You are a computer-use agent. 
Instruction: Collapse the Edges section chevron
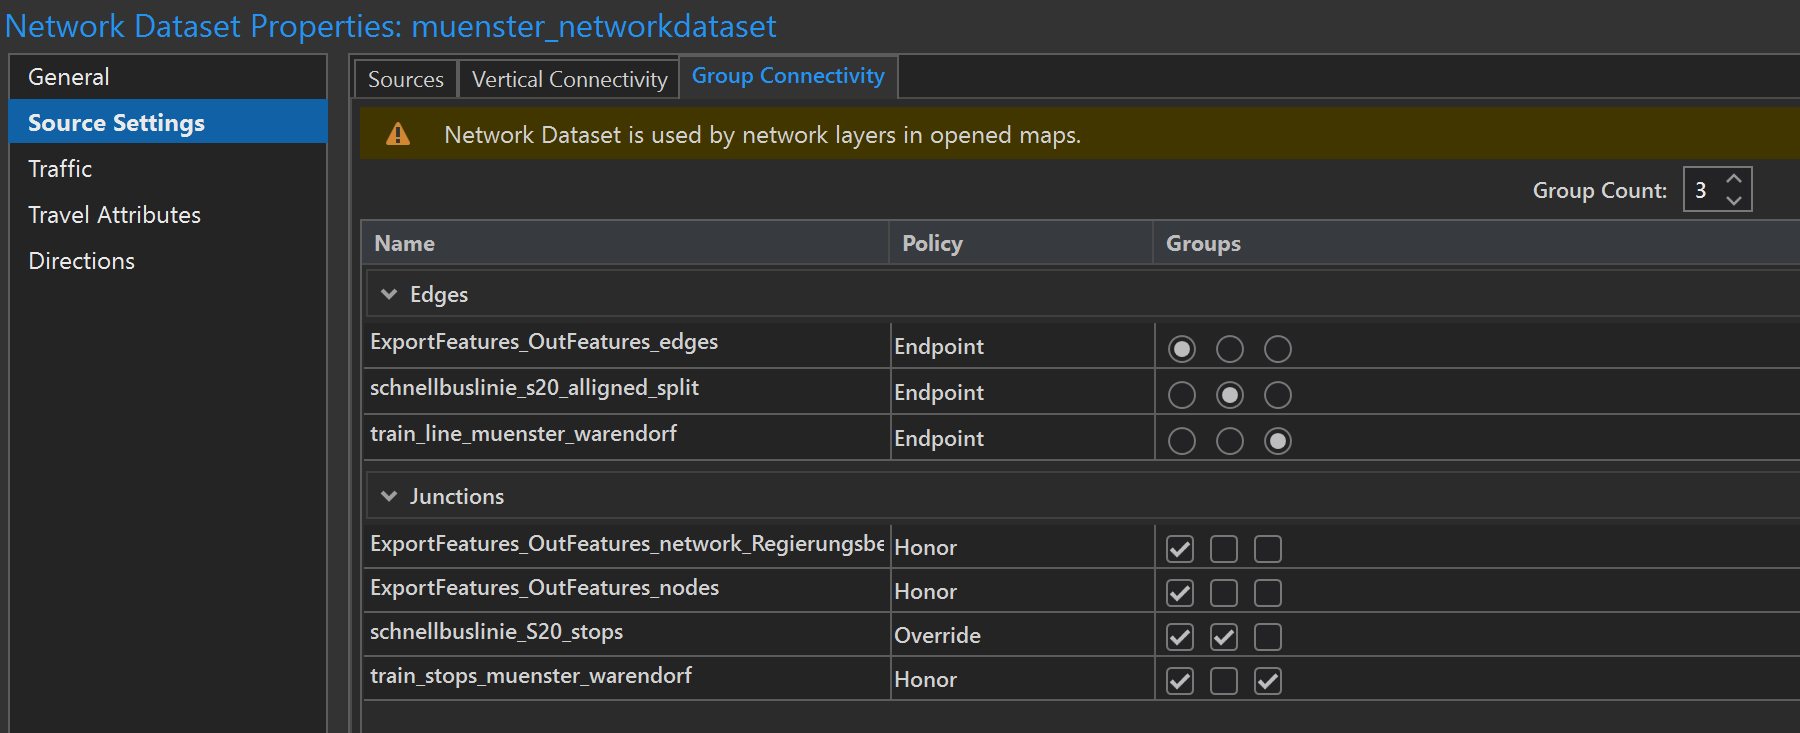(x=389, y=294)
